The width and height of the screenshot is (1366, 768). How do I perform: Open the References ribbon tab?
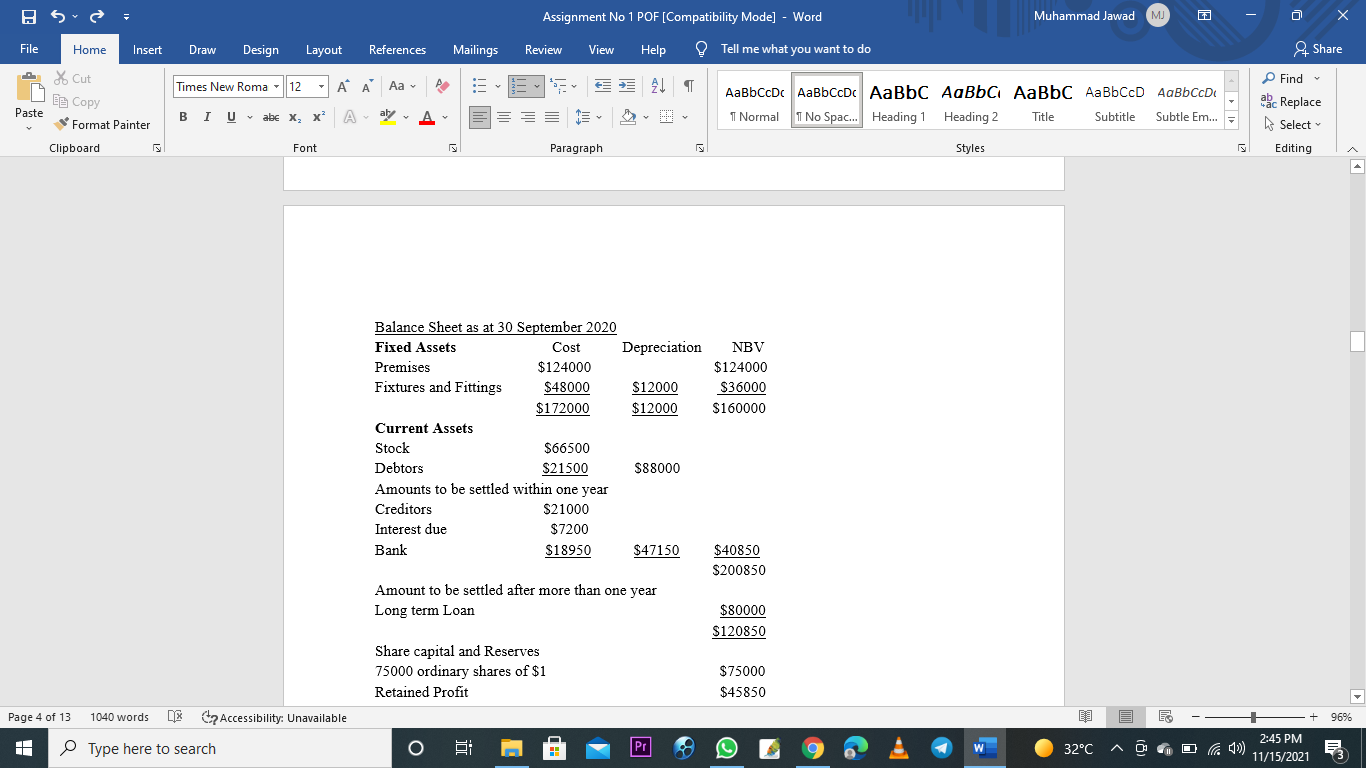tap(397, 48)
